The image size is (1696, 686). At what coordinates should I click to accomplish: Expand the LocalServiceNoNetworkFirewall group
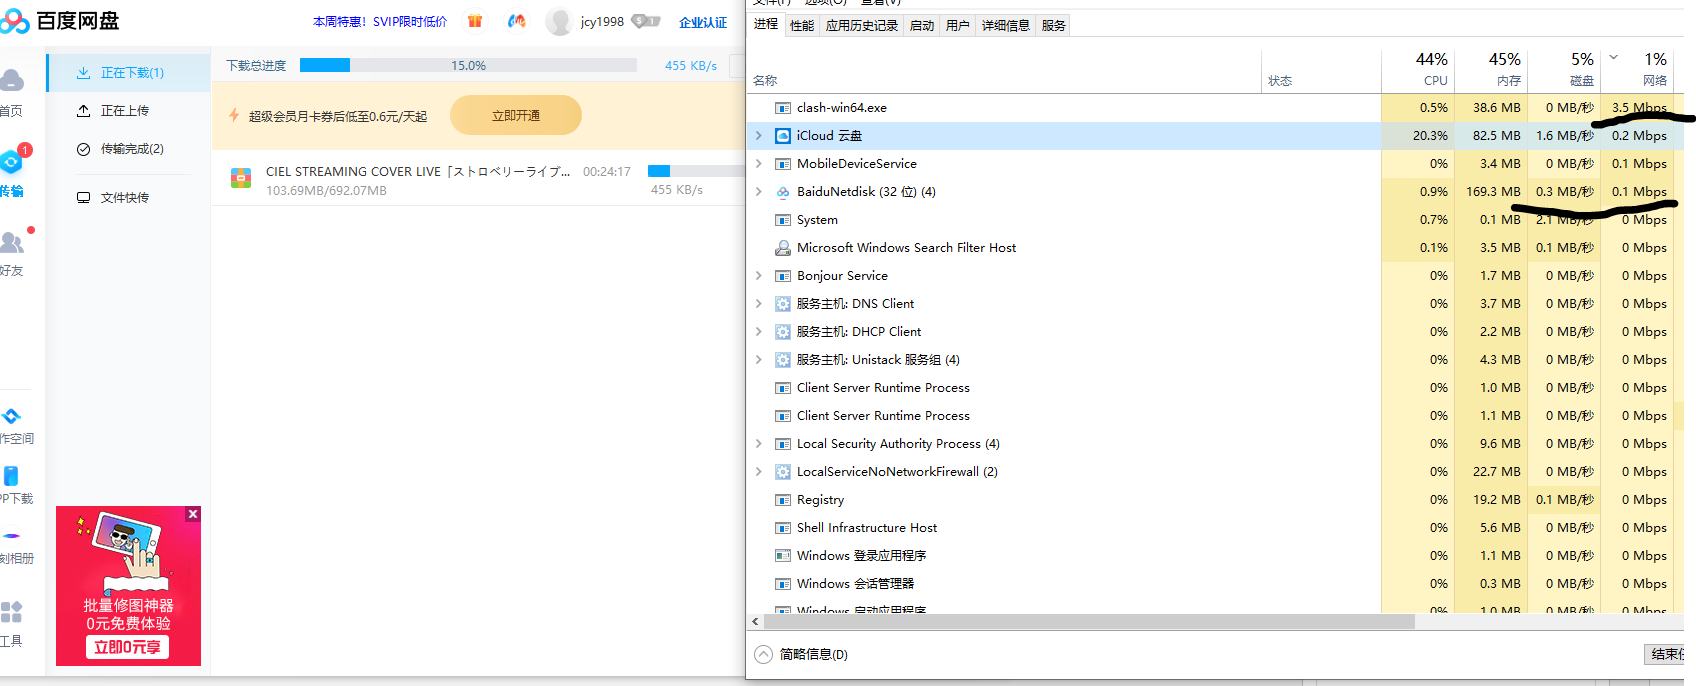pos(759,472)
